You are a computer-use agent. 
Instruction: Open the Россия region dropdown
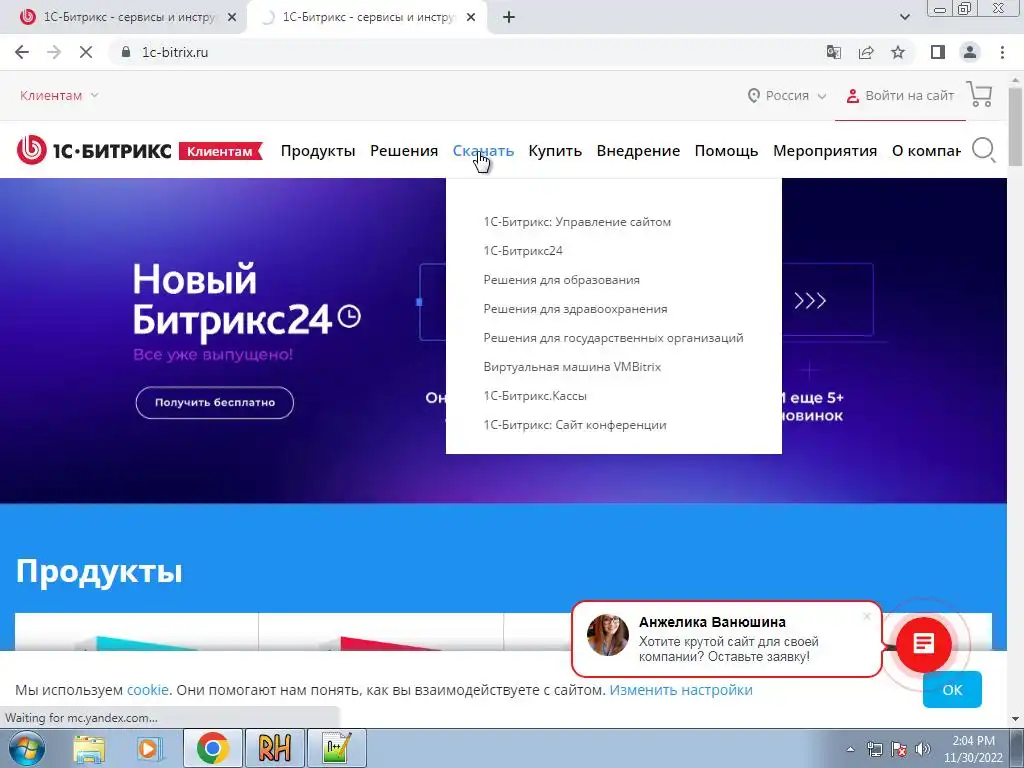point(787,95)
